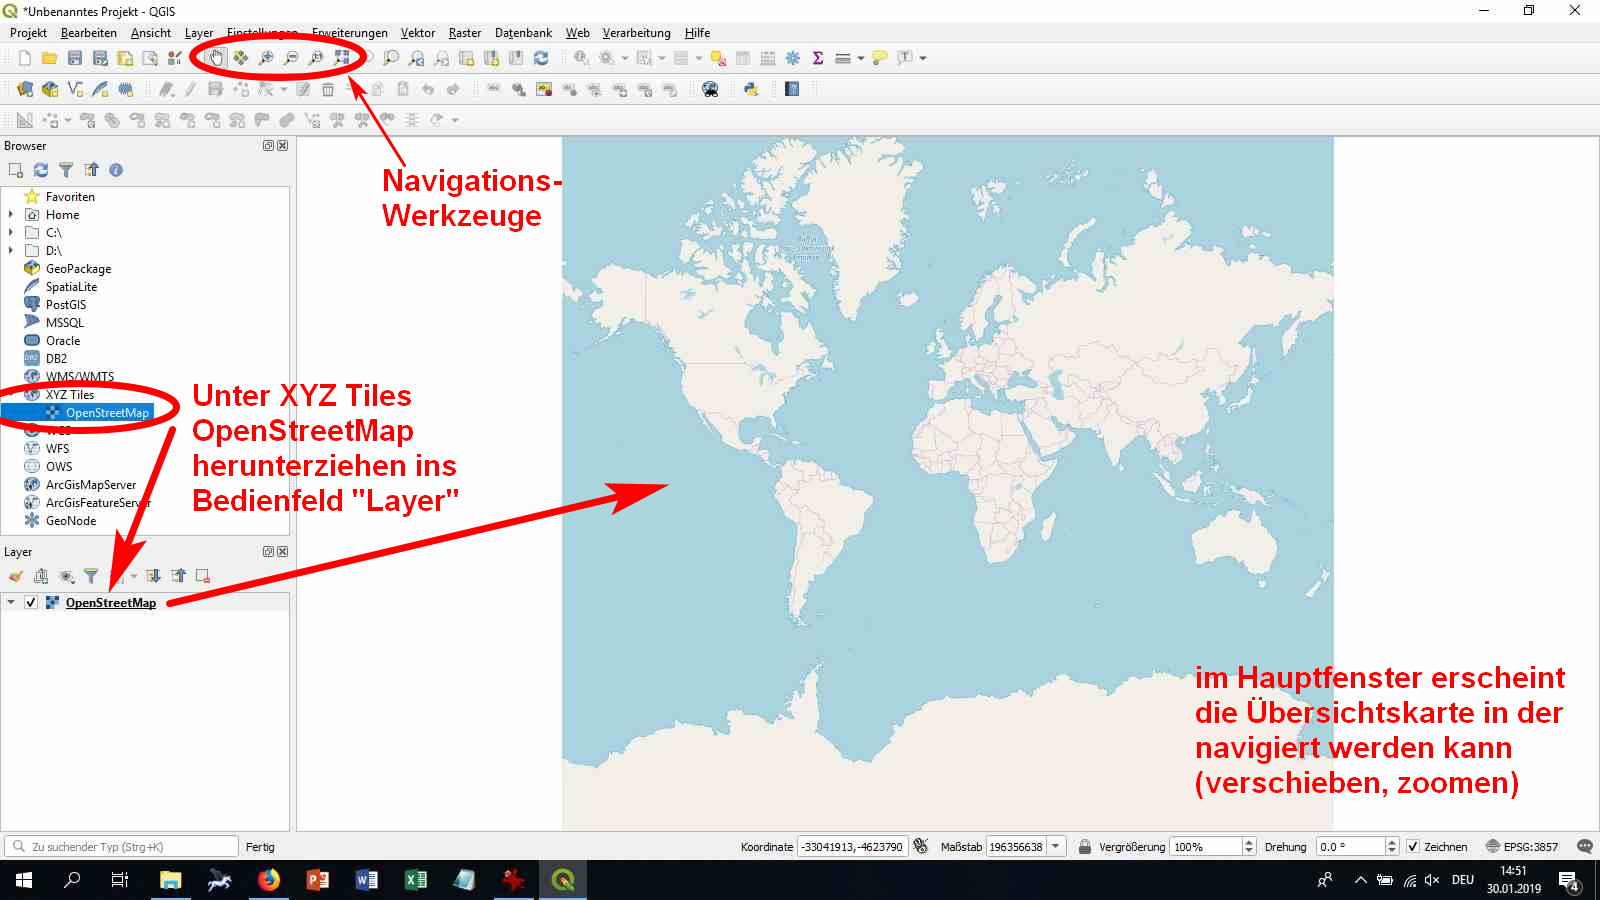Filter the layer legend with funnel icon
The width and height of the screenshot is (1600, 900).
(x=91, y=576)
